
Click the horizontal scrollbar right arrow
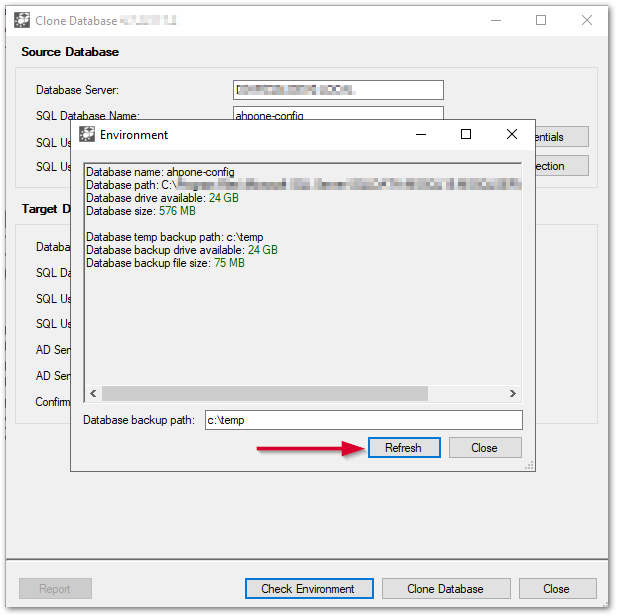[x=513, y=393]
